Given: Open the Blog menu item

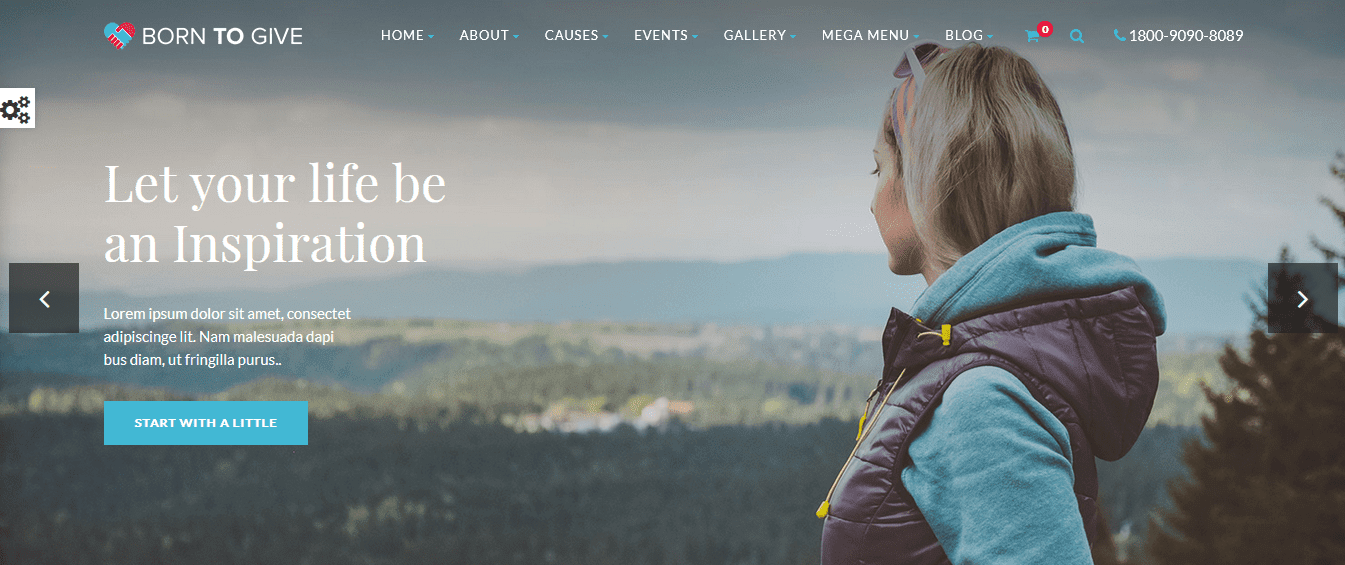Looking at the screenshot, I should 969,36.
